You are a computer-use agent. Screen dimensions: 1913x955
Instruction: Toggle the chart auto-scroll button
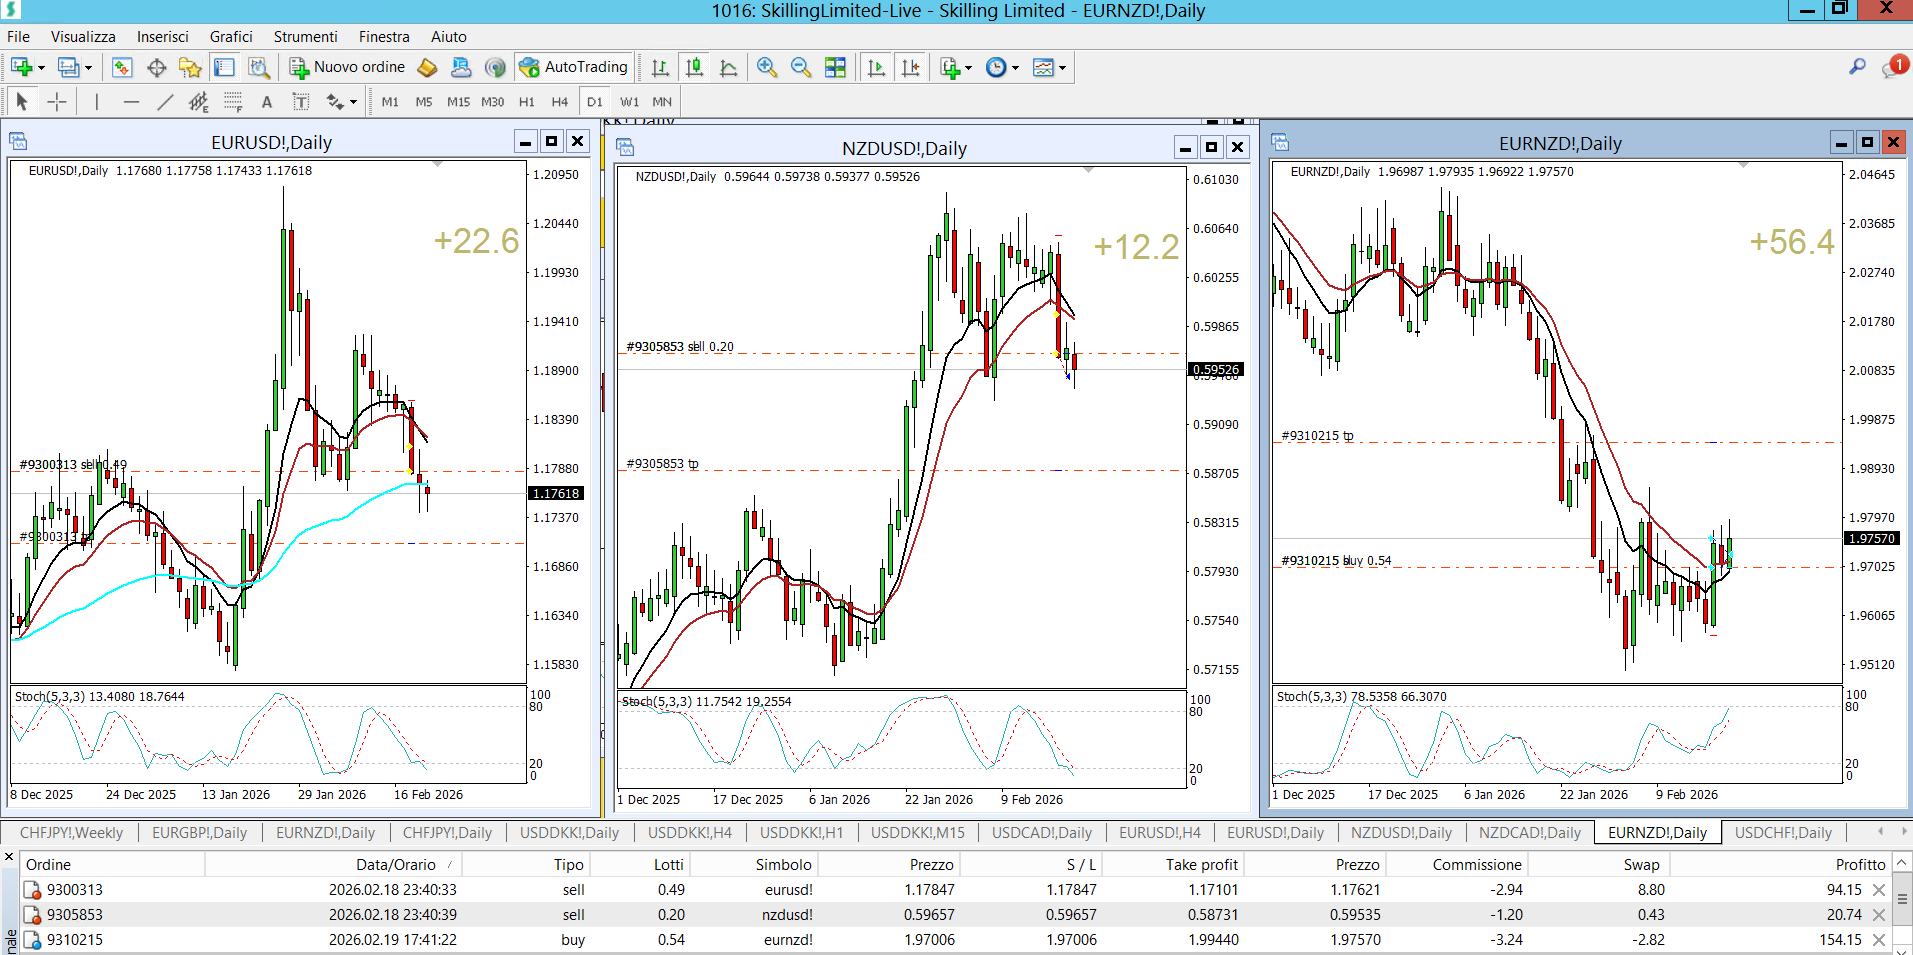[877, 67]
